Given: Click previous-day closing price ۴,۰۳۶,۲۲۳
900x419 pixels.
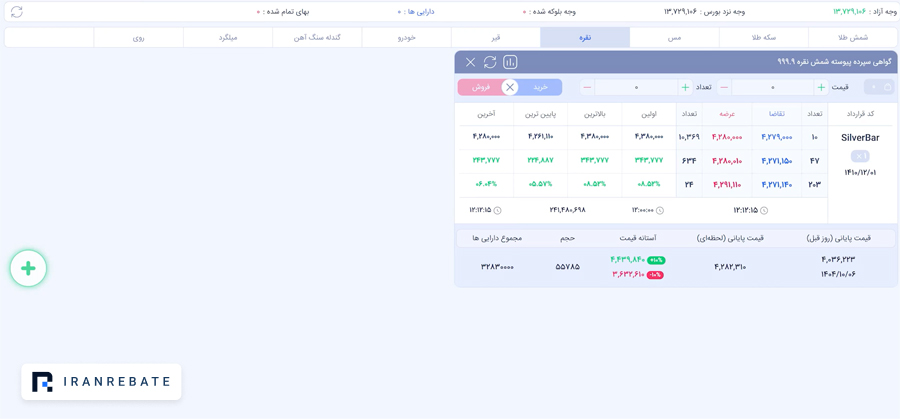Looking at the screenshot, I should (x=839, y=259).
